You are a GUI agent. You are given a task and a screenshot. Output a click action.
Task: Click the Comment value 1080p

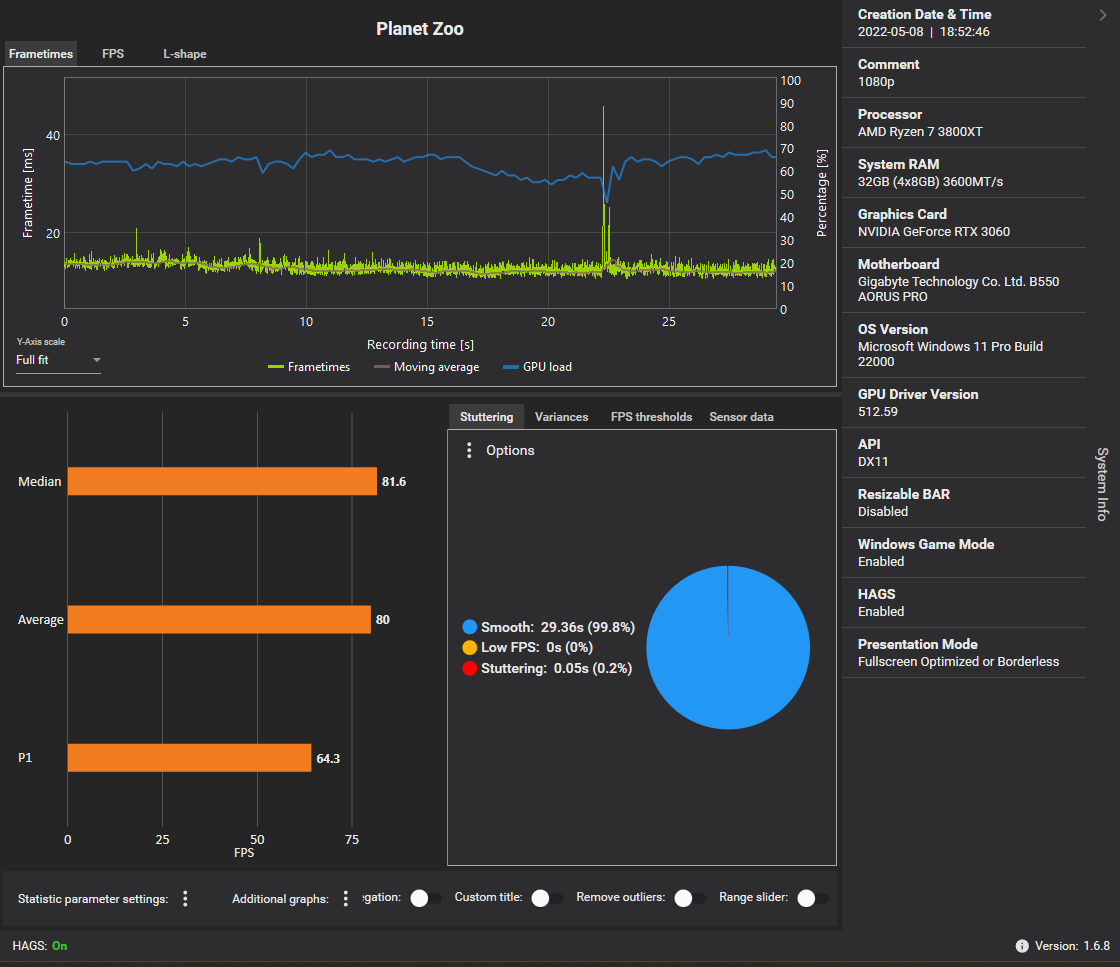point(876,82)
